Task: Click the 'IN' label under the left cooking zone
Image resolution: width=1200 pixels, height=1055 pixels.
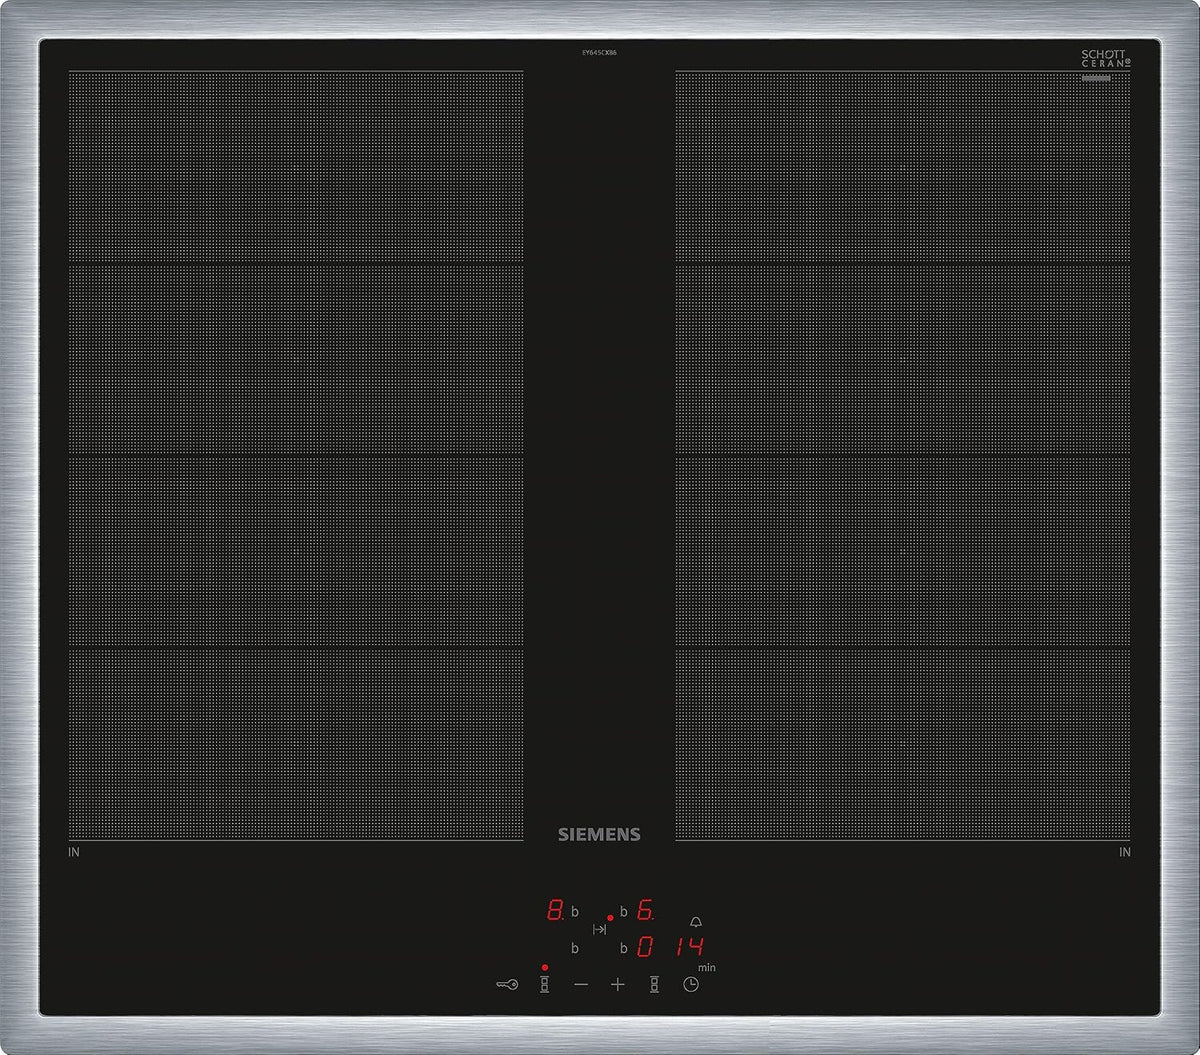Action: click(74, 853)
